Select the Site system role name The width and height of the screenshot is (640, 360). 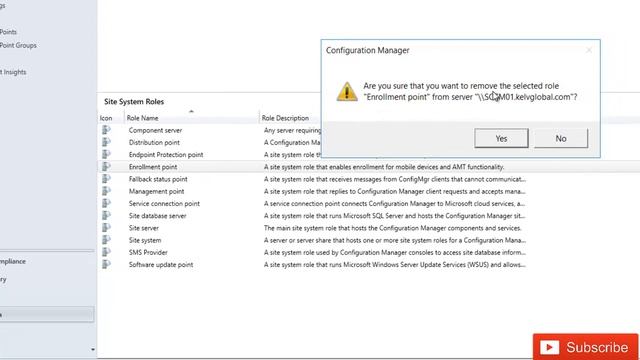click(x=145, y=240)
